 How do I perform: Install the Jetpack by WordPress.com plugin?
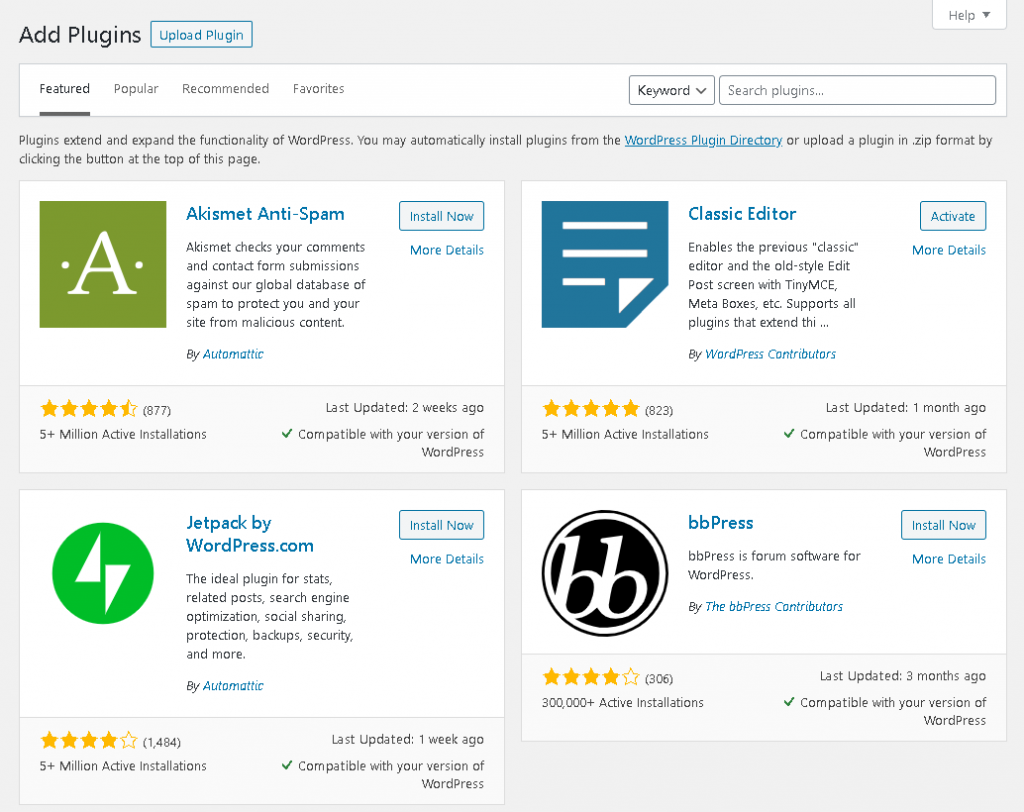pyautogui.click(x=441, y=525)
